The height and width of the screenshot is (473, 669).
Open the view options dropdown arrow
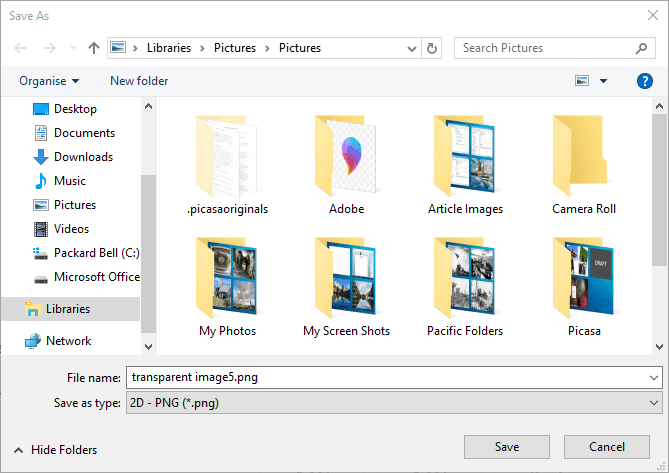pos(603,81)
